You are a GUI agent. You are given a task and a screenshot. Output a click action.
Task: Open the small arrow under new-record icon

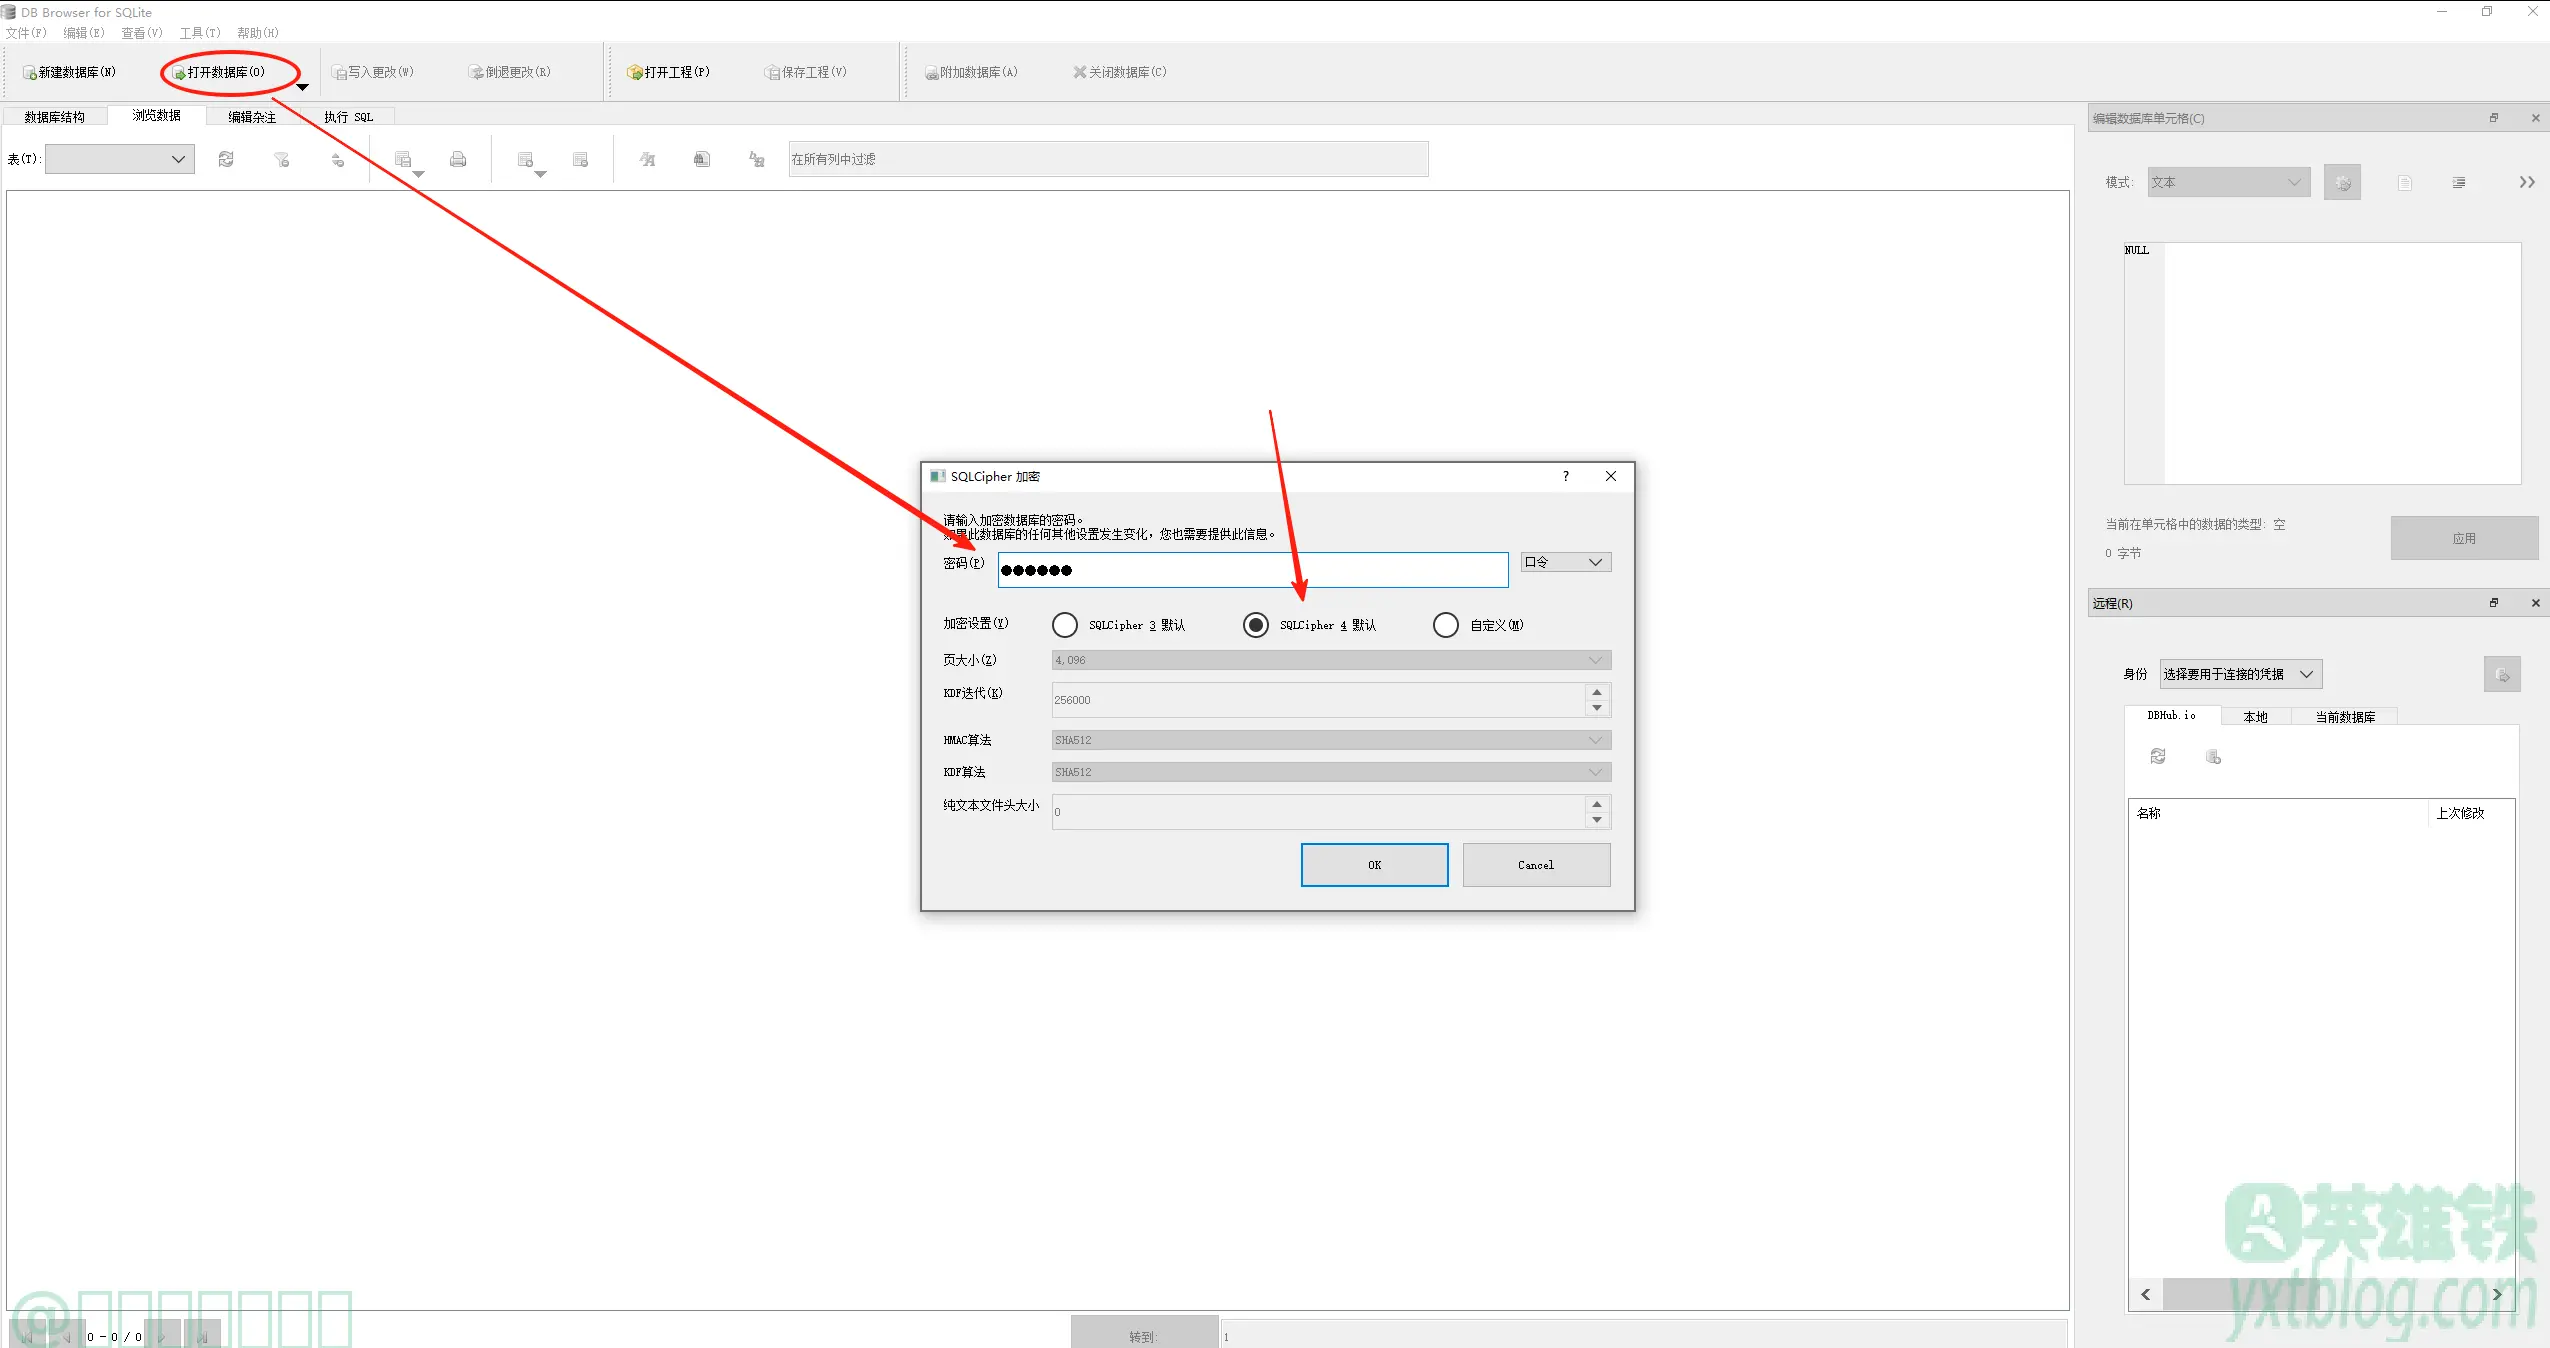tap(541, 175)
